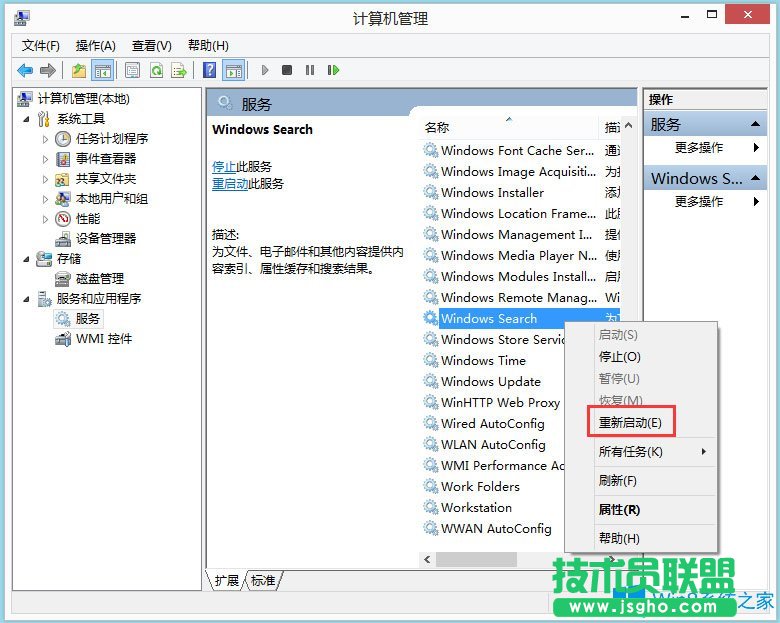
Task: Click the Up one level folder icon
Action: point(79,70)
